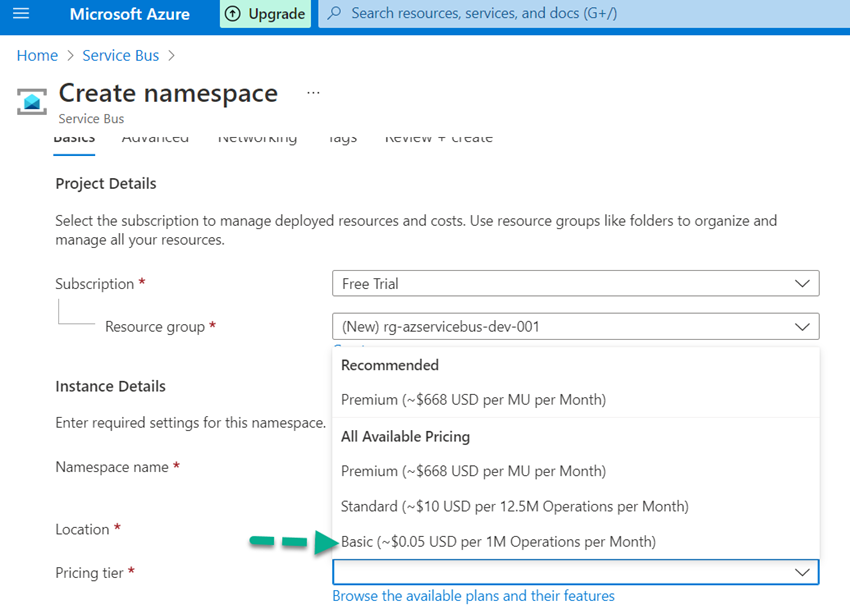Click the Microsoft Azure home logo
The width and height of the screenshot is (850, 614).
[129, 14]
